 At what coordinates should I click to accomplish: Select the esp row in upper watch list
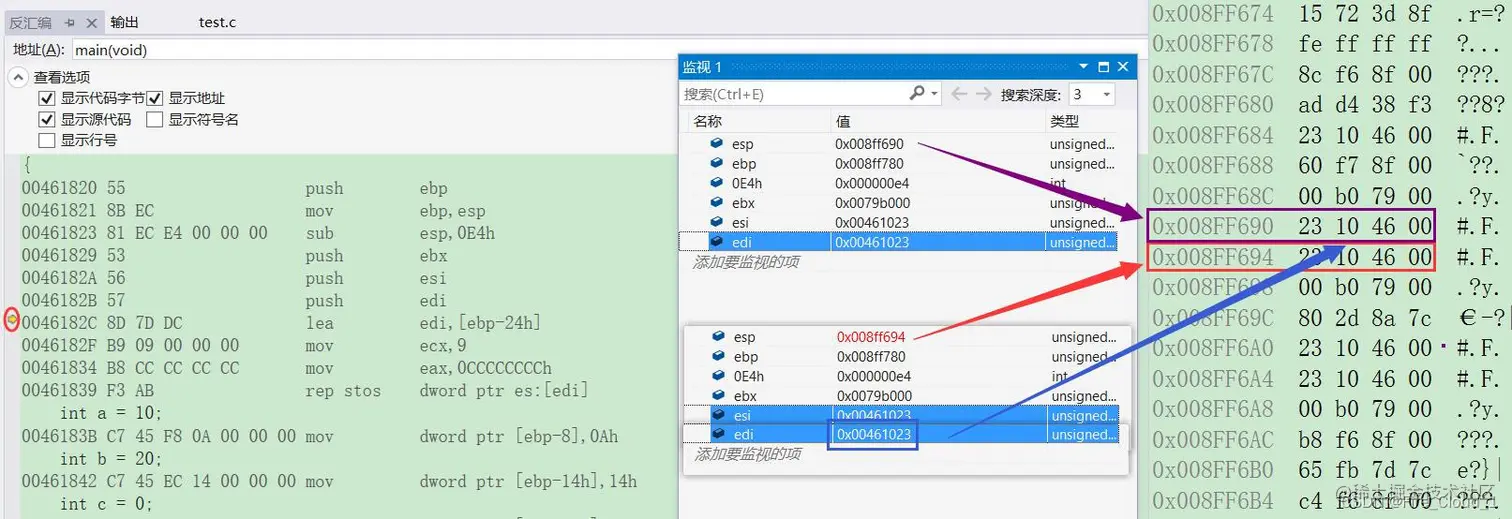tap(898, 144)
